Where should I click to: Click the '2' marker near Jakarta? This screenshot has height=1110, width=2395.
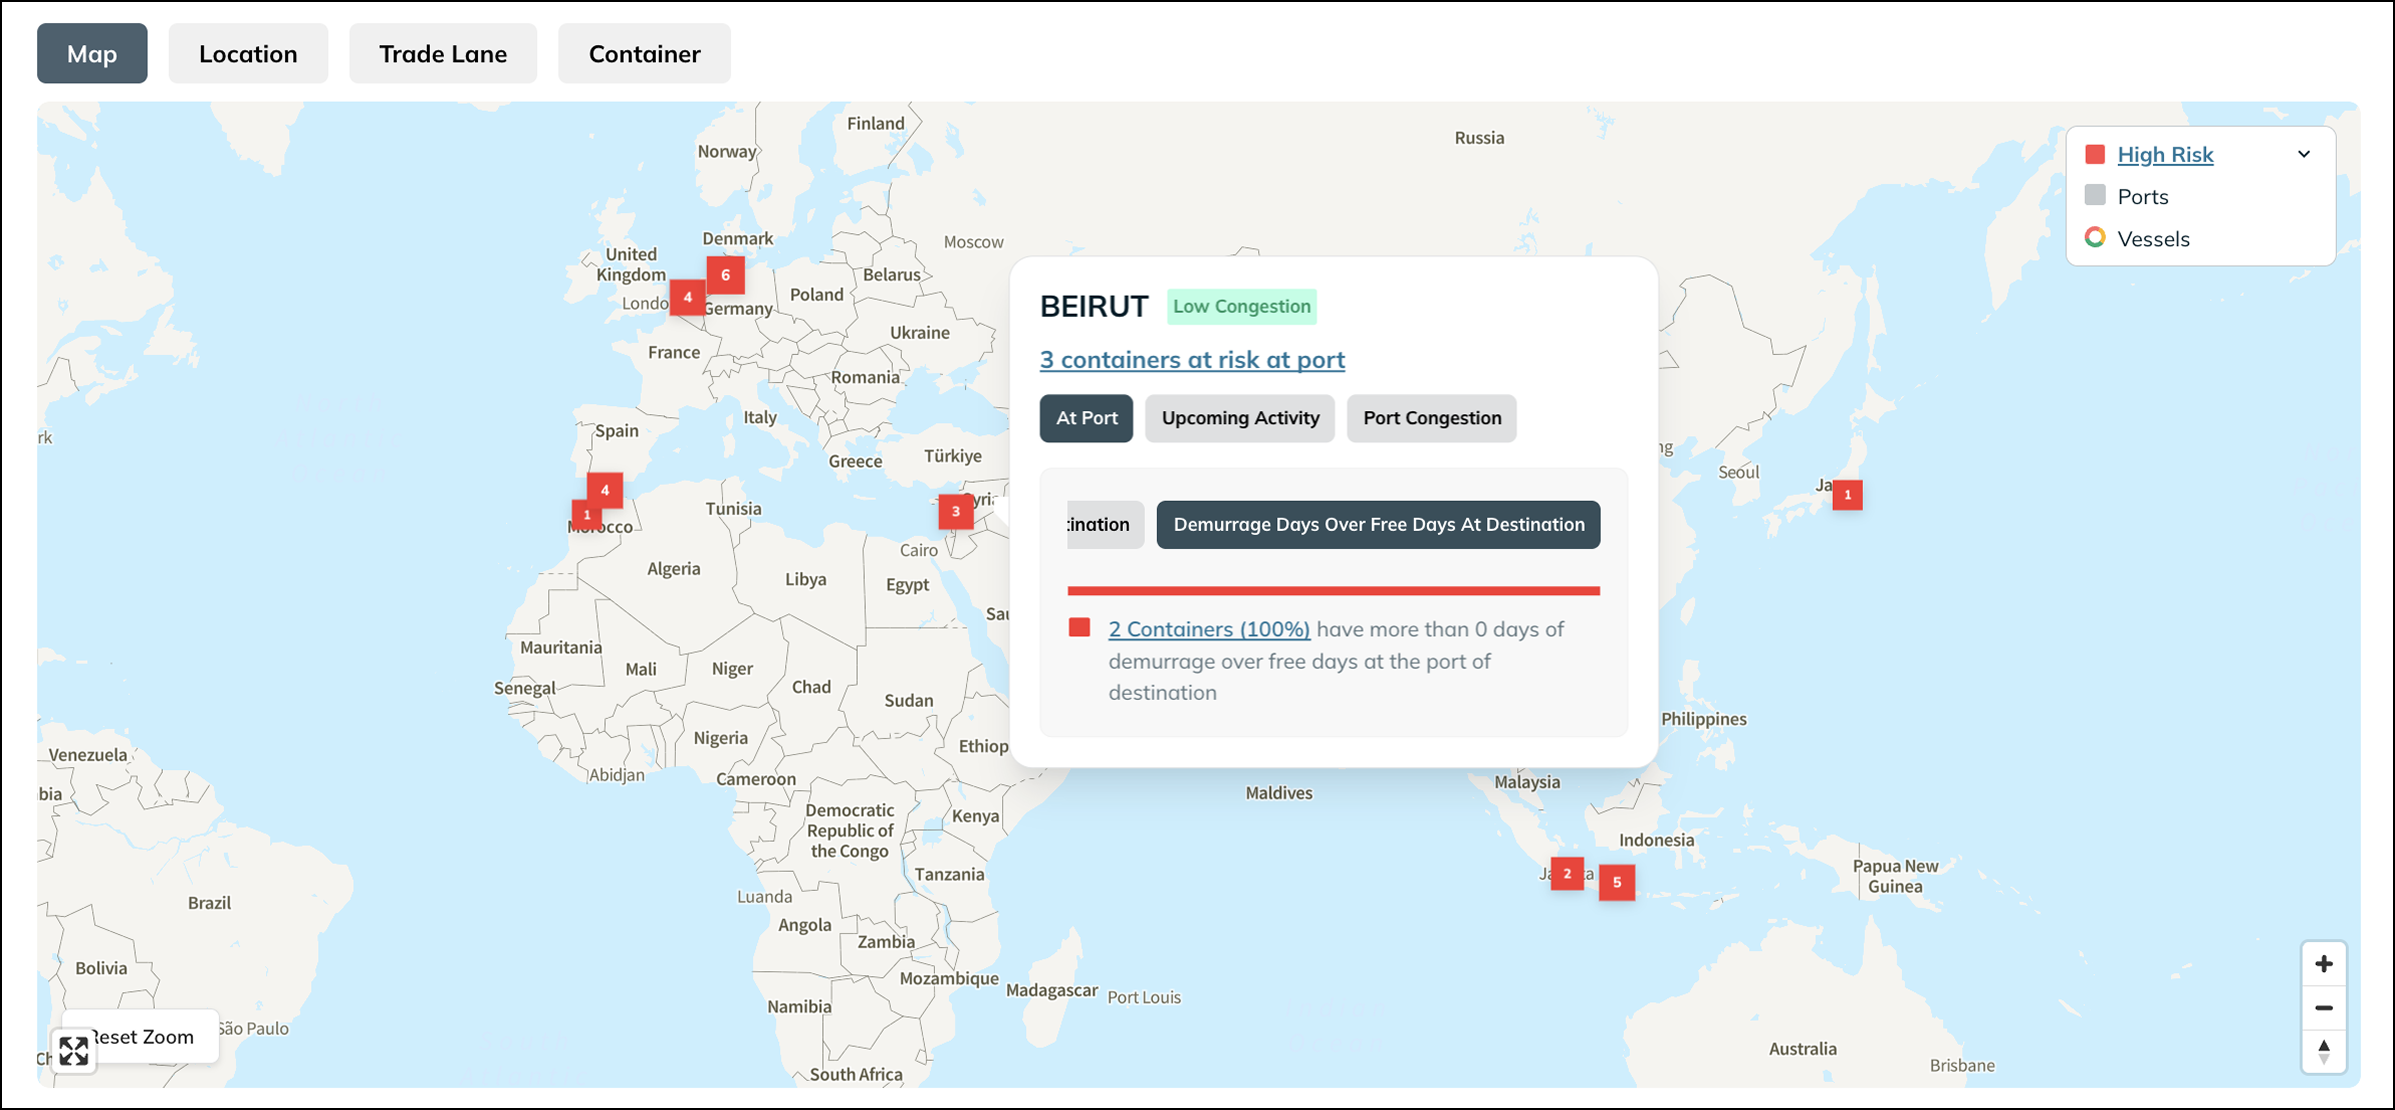(1566, 873)
